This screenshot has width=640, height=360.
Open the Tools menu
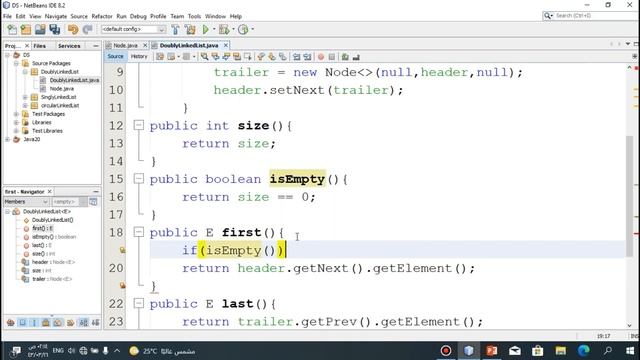[194, 16]
